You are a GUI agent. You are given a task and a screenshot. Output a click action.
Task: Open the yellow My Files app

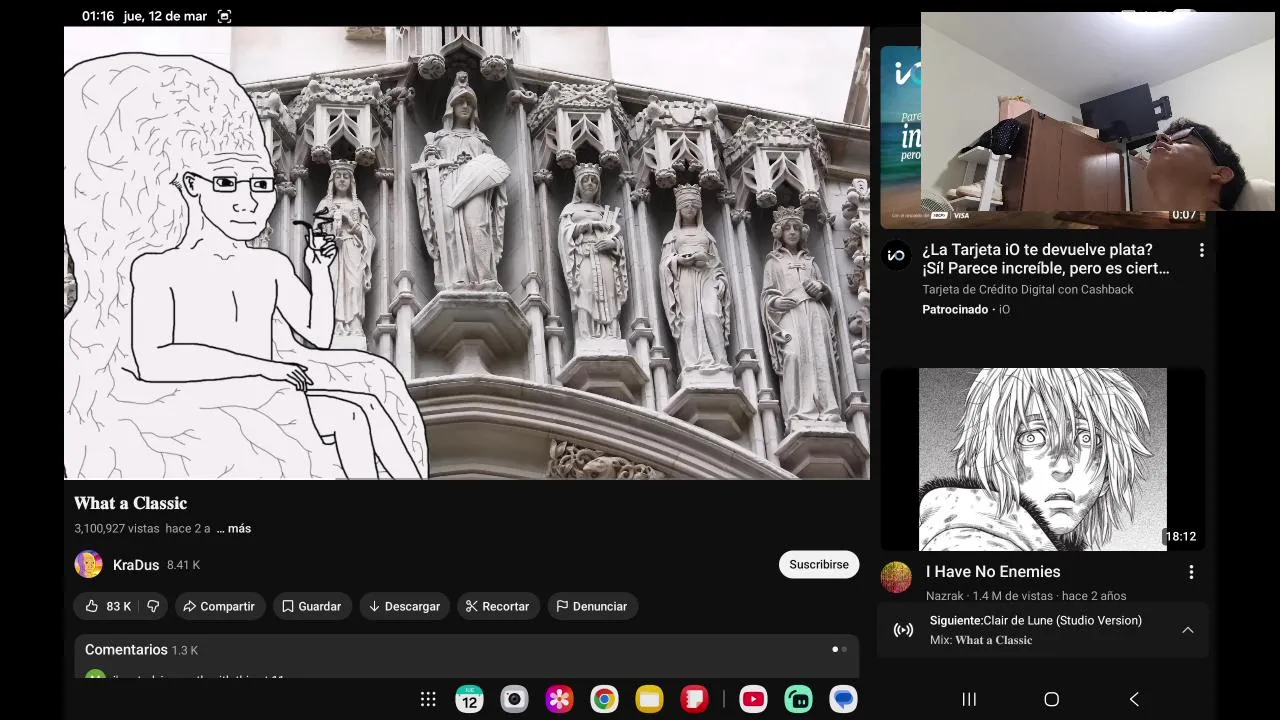coord(649,699)
